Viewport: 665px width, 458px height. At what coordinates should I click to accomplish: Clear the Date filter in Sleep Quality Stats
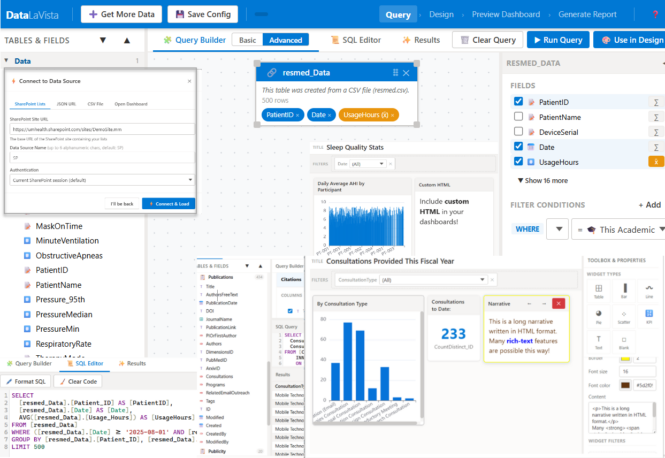click(391, 164)
